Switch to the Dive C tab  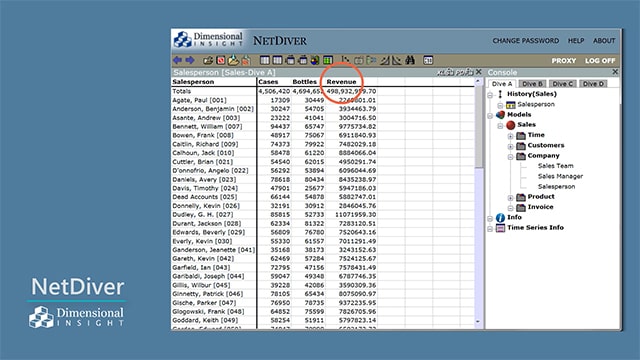(x=562, y=84)
